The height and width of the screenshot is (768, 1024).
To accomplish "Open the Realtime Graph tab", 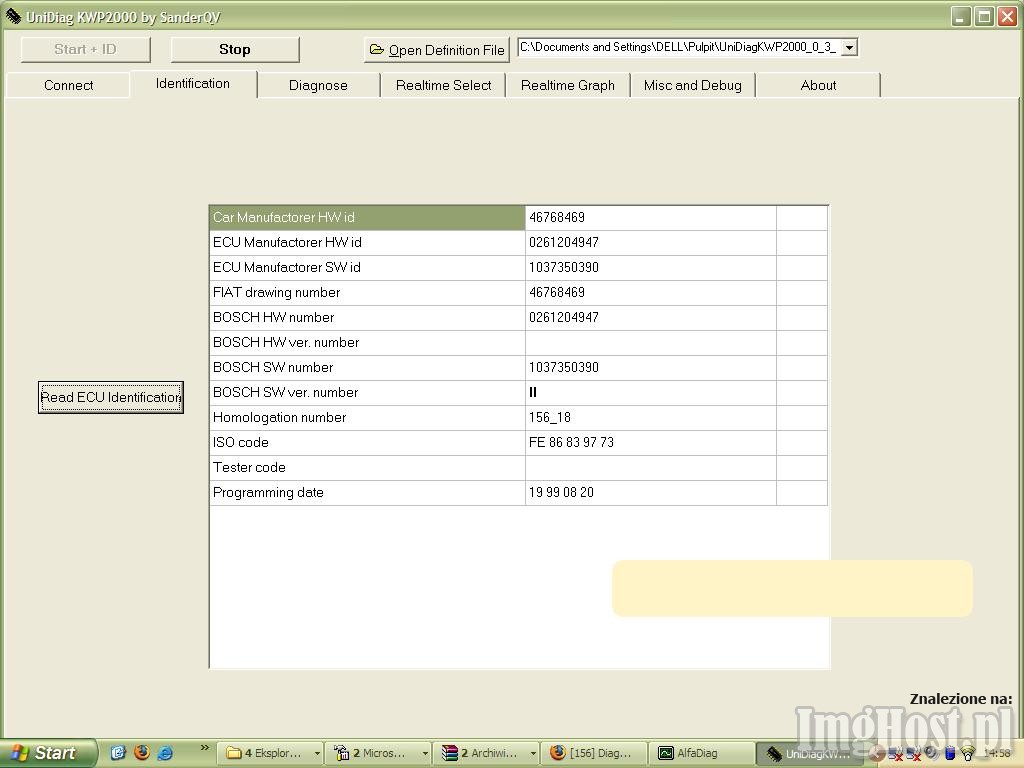I will click(568, 85).
